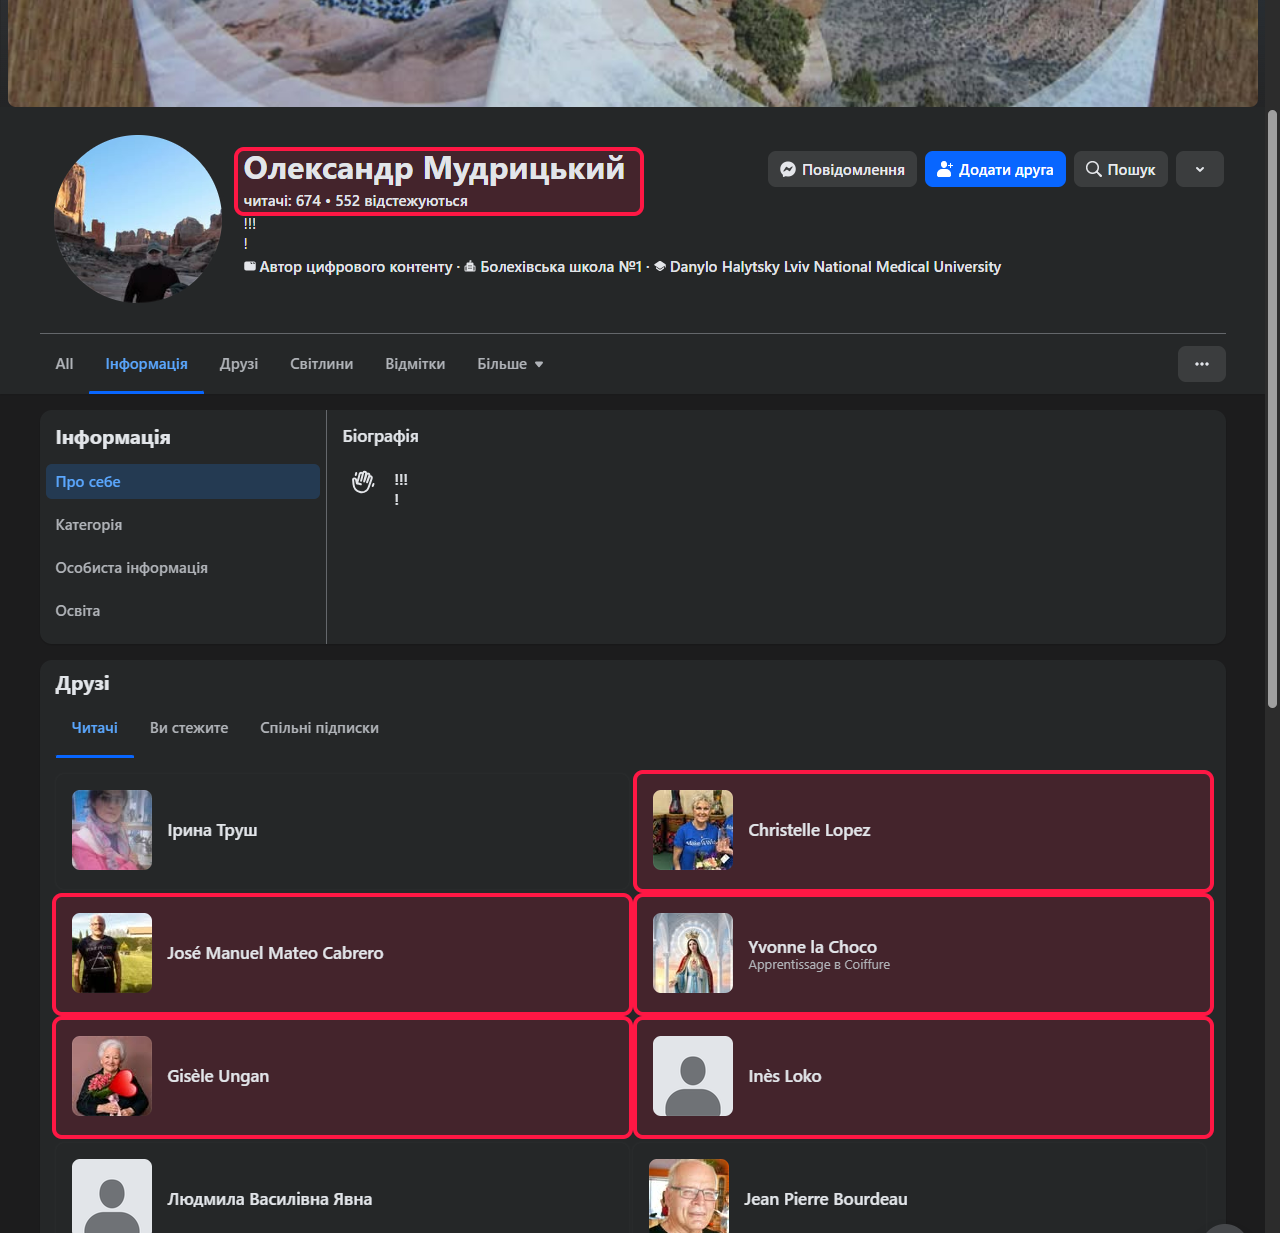Click Jean Pierre Bourdeau's profile photo
This screenshot has width=1280, height=1233.
pos(689,1196)
